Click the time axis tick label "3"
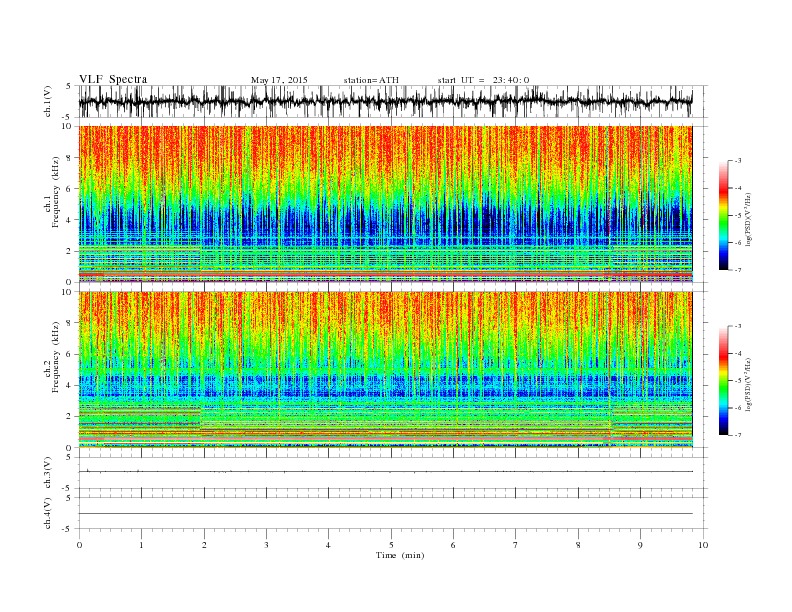 [x=266, y=545]
